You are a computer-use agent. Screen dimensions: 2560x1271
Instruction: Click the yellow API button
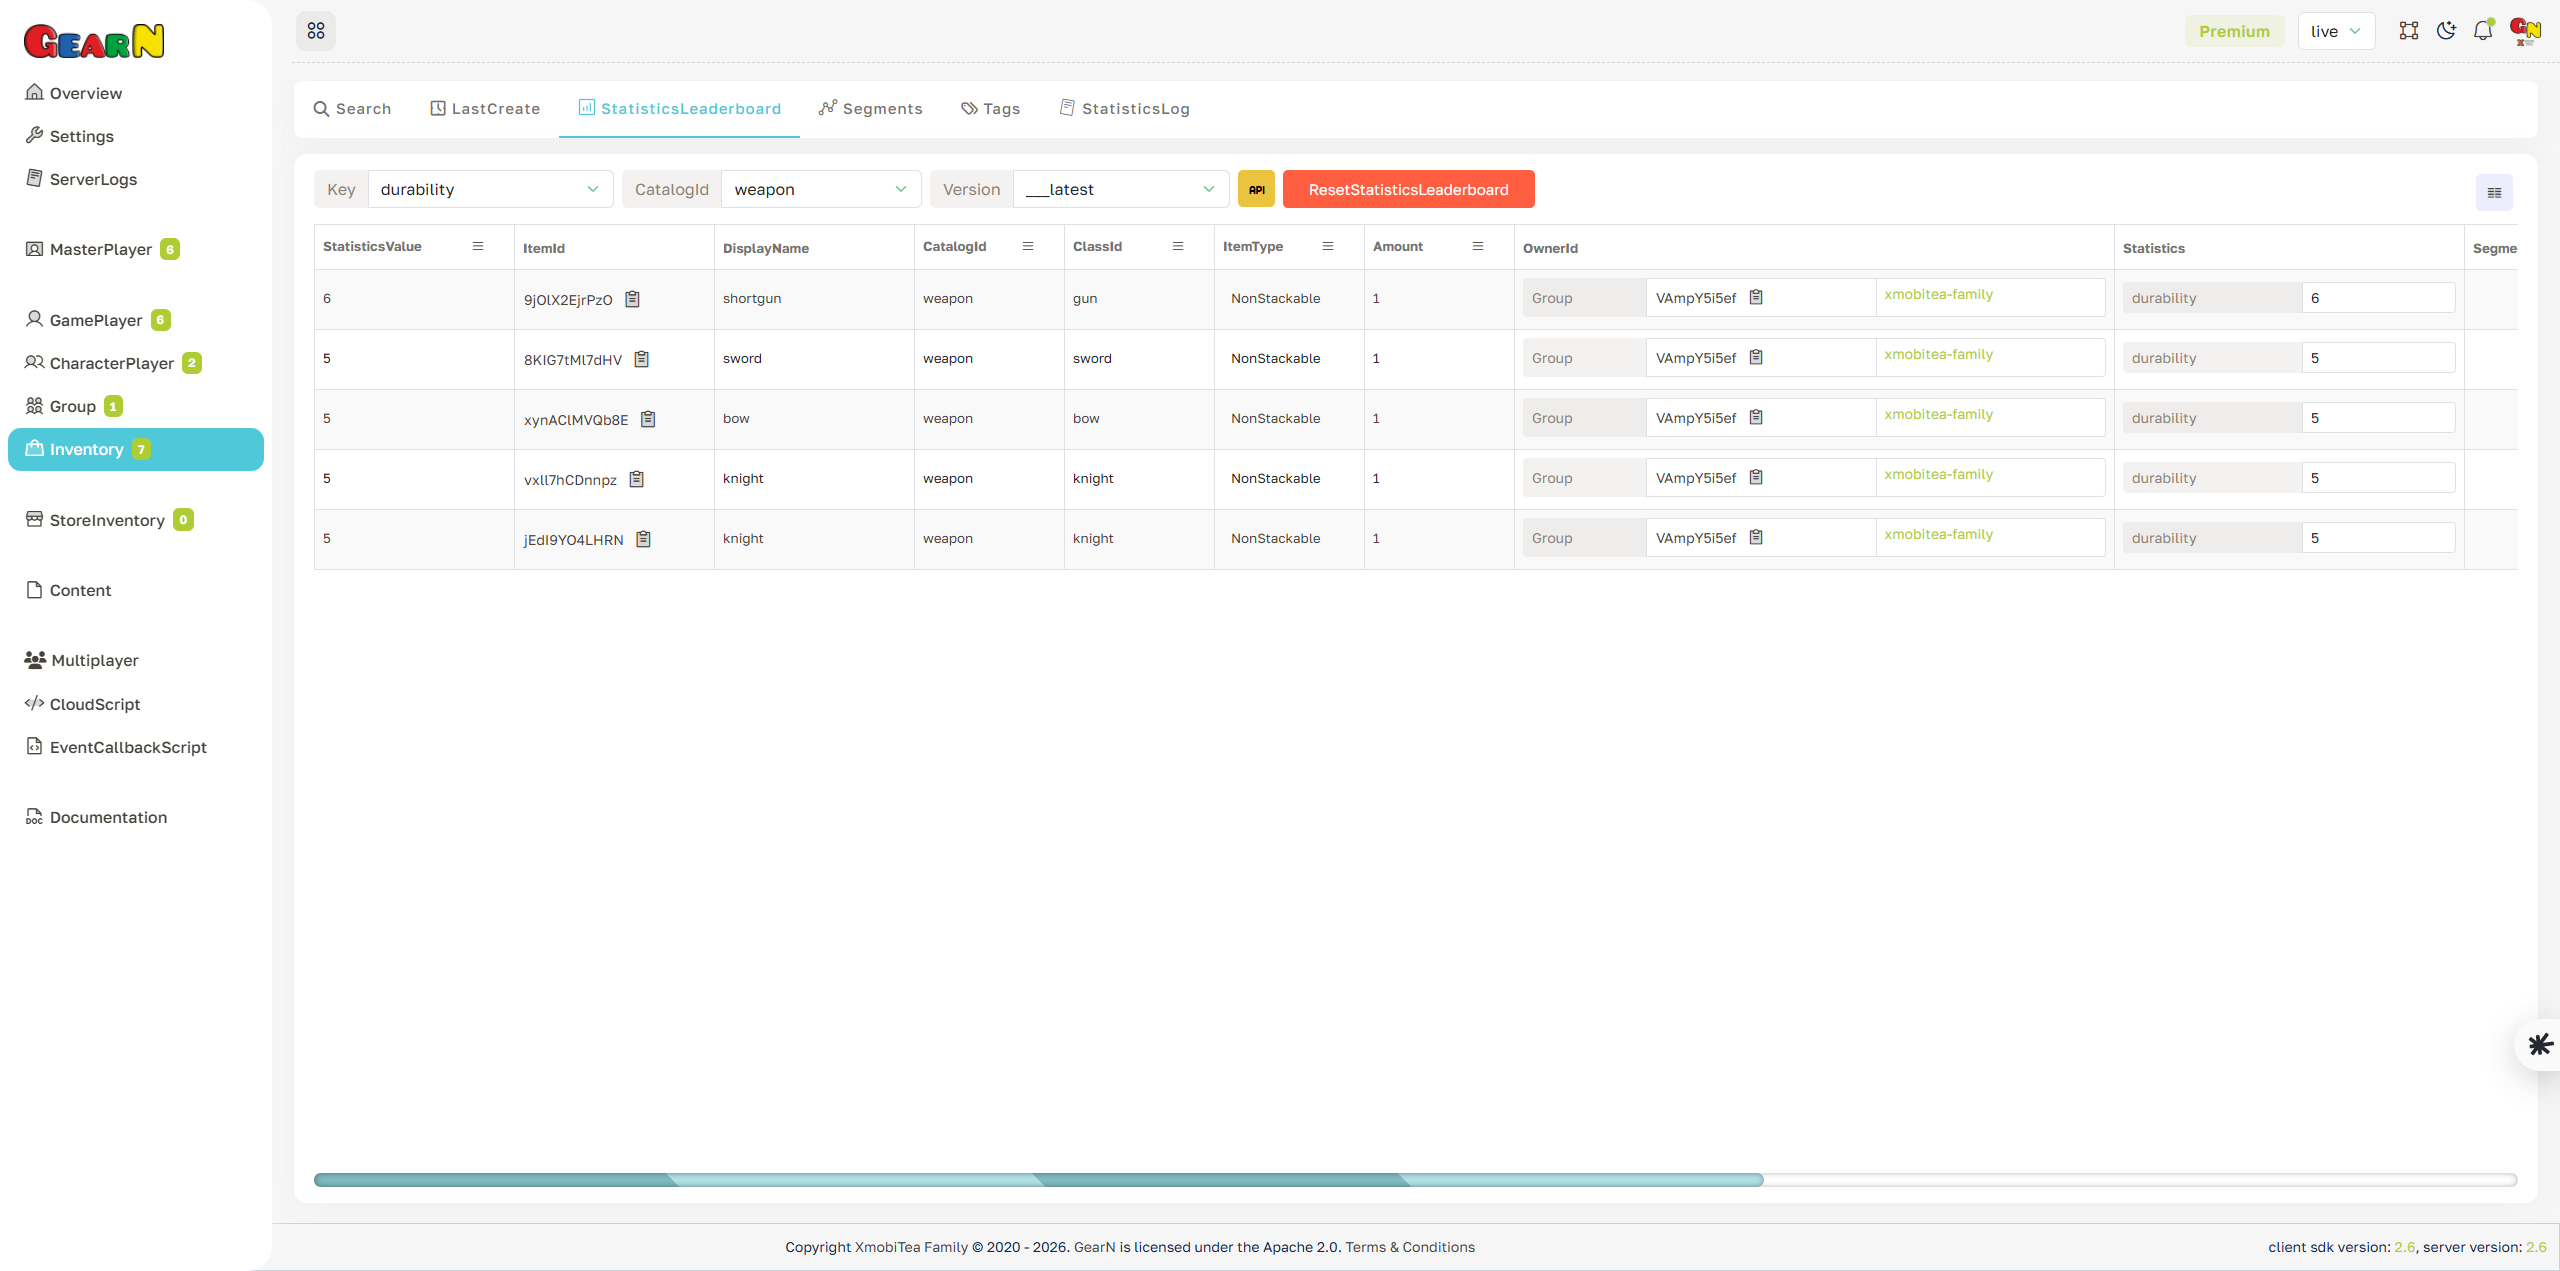[1256, 188]
